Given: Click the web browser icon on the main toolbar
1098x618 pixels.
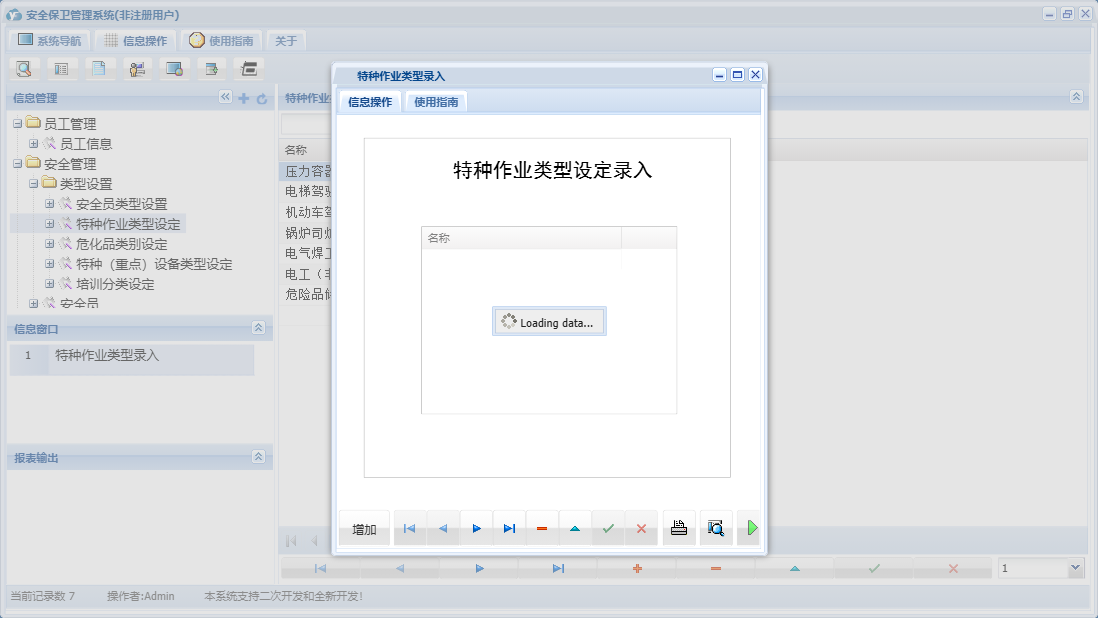Looking at the screenshot, I should point(174,68).
